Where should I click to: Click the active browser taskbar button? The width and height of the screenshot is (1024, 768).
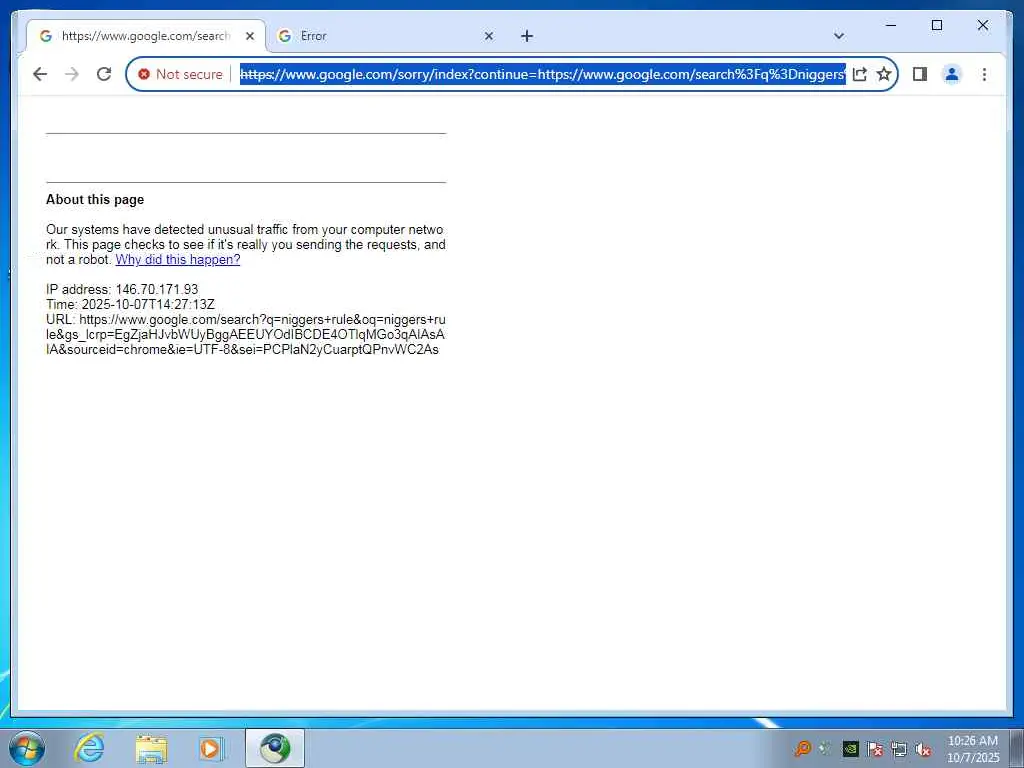pyautogui.click(x=275, y=748)
